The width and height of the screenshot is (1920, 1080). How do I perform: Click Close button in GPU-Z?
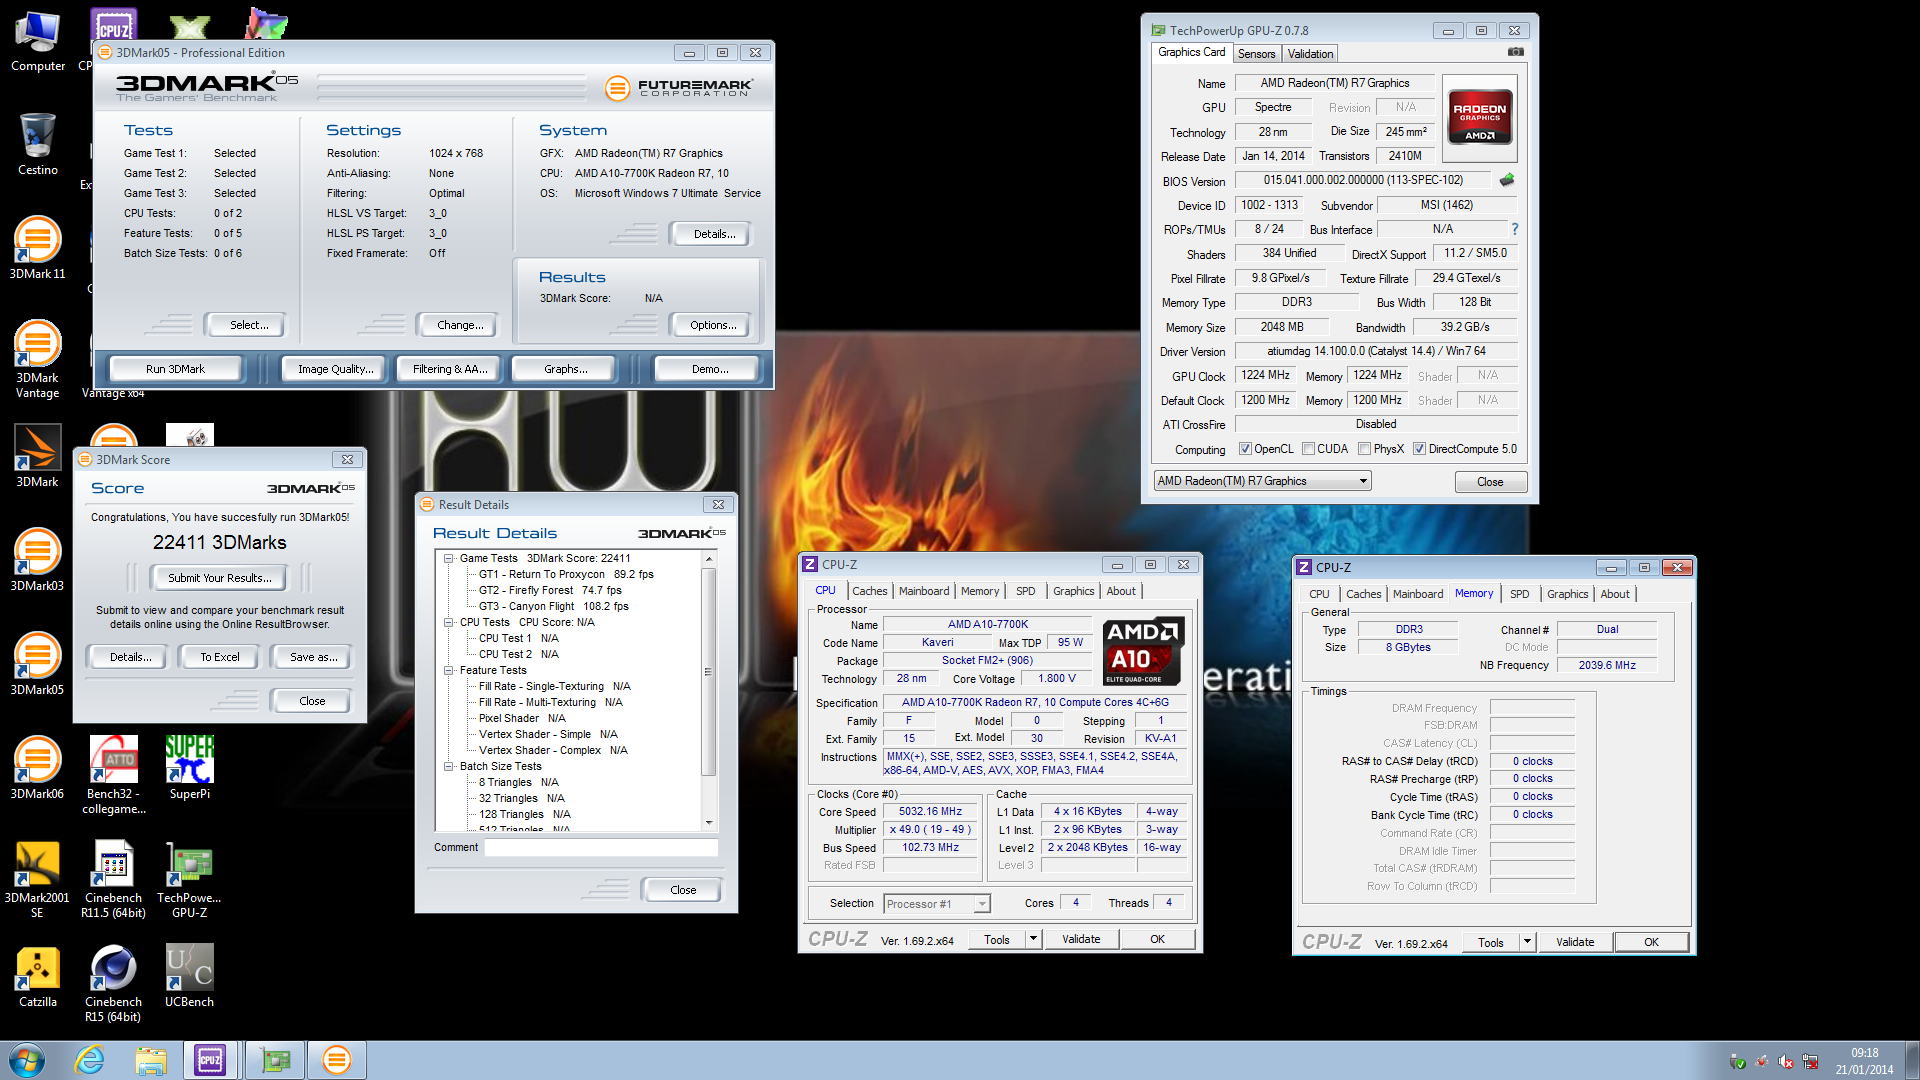point(1490,482)
